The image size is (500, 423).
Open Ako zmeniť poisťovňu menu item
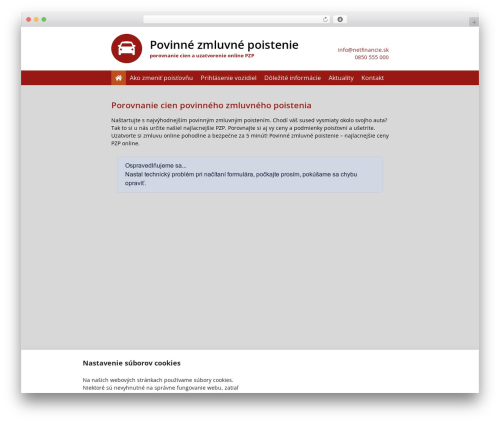tap(161, 78)
